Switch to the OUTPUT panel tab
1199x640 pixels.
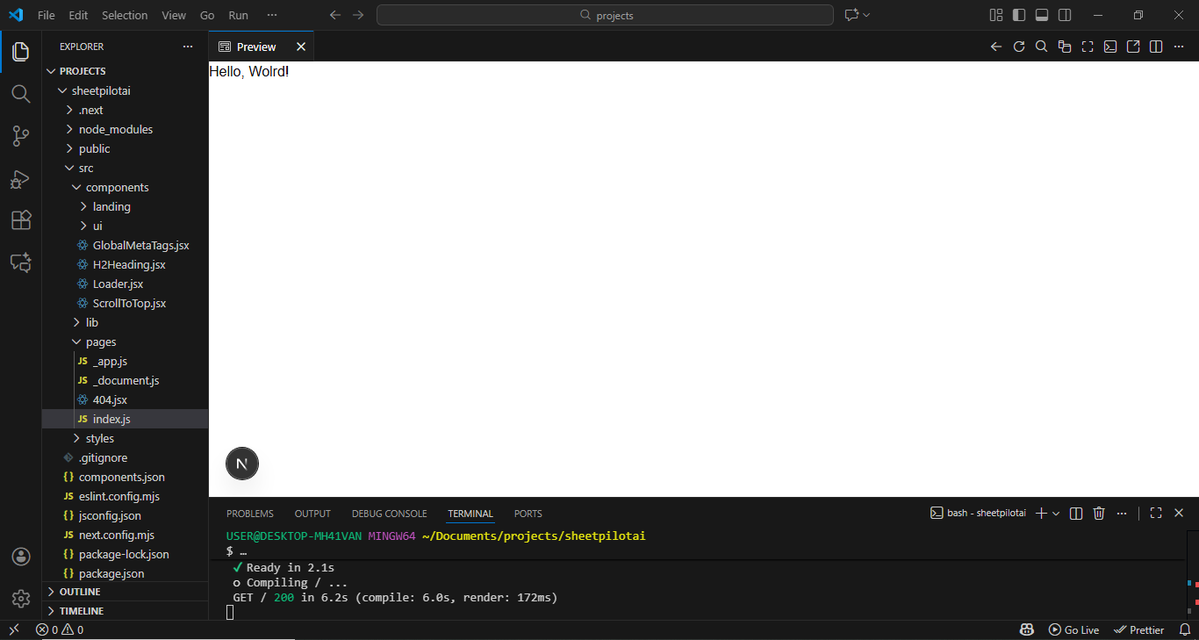coord(313,513)
